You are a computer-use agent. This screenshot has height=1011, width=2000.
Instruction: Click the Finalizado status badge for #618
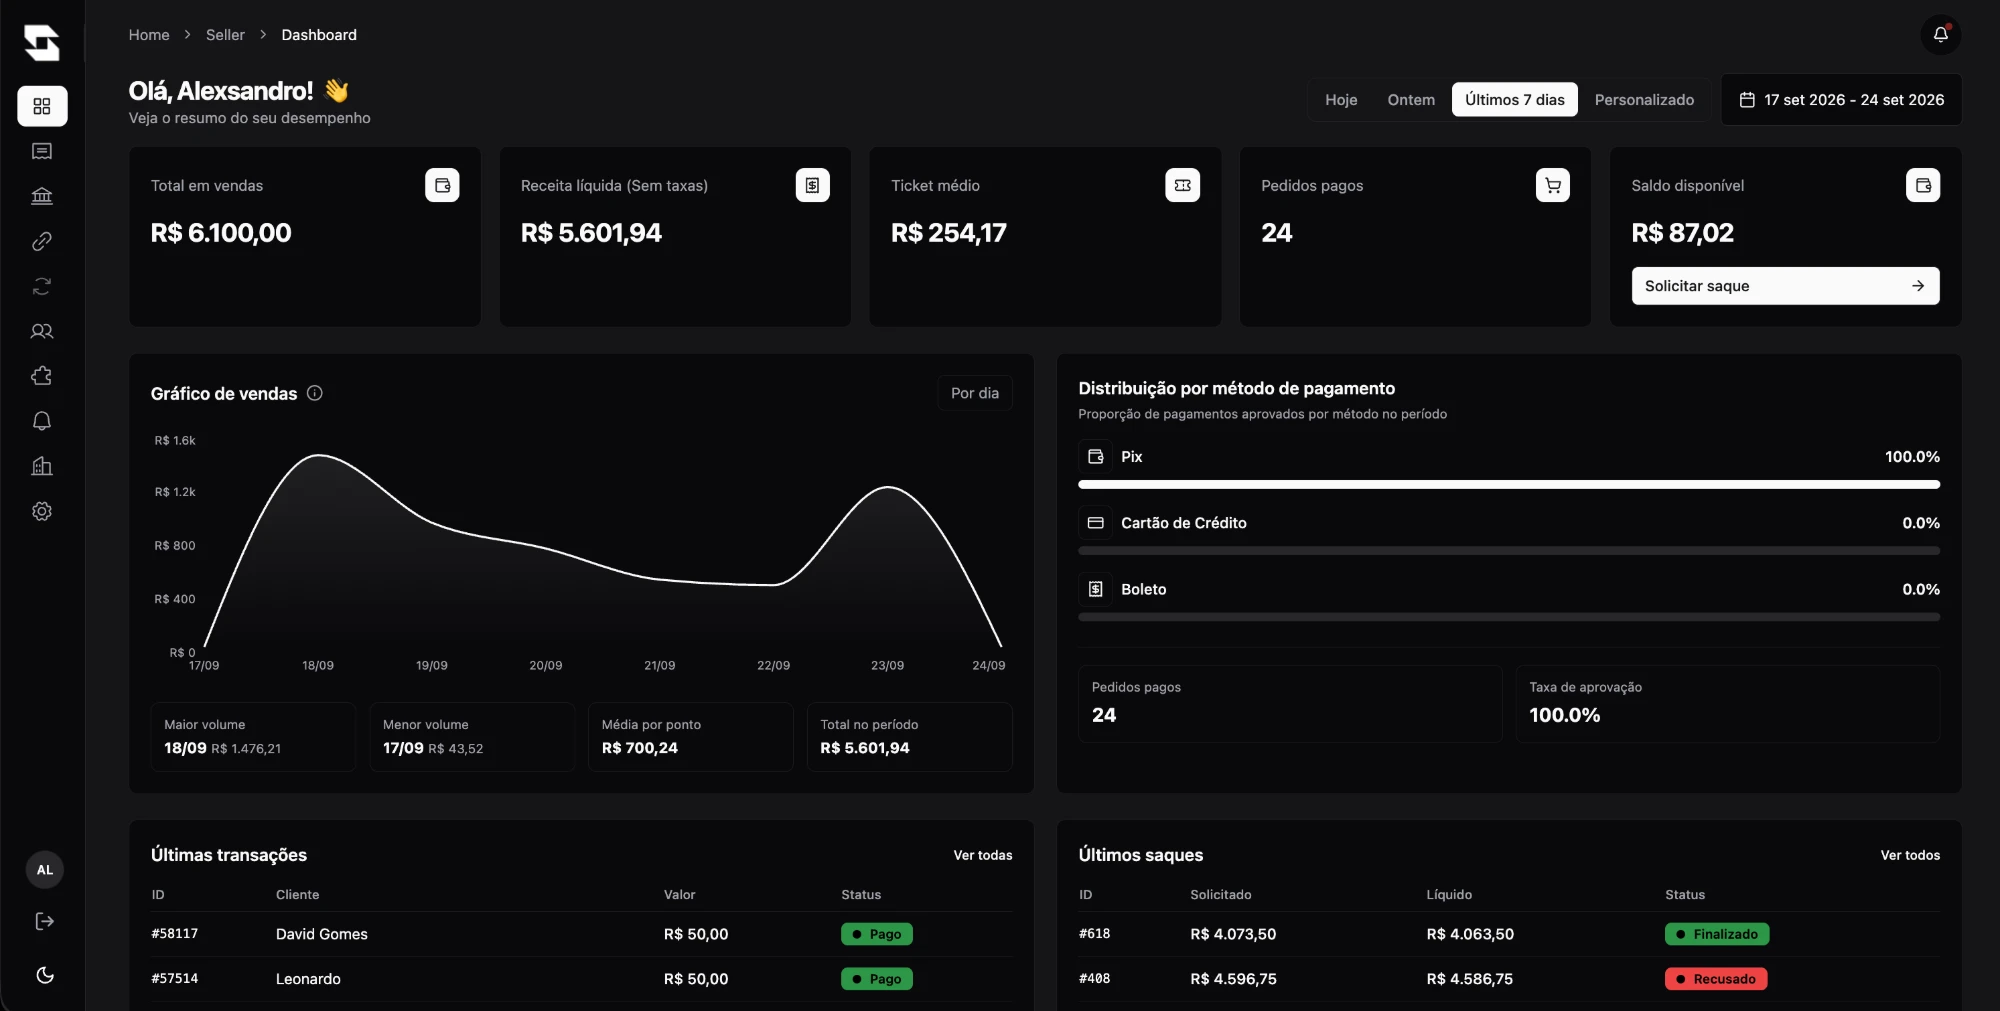pyautogui.click(x=1717, y=934)
